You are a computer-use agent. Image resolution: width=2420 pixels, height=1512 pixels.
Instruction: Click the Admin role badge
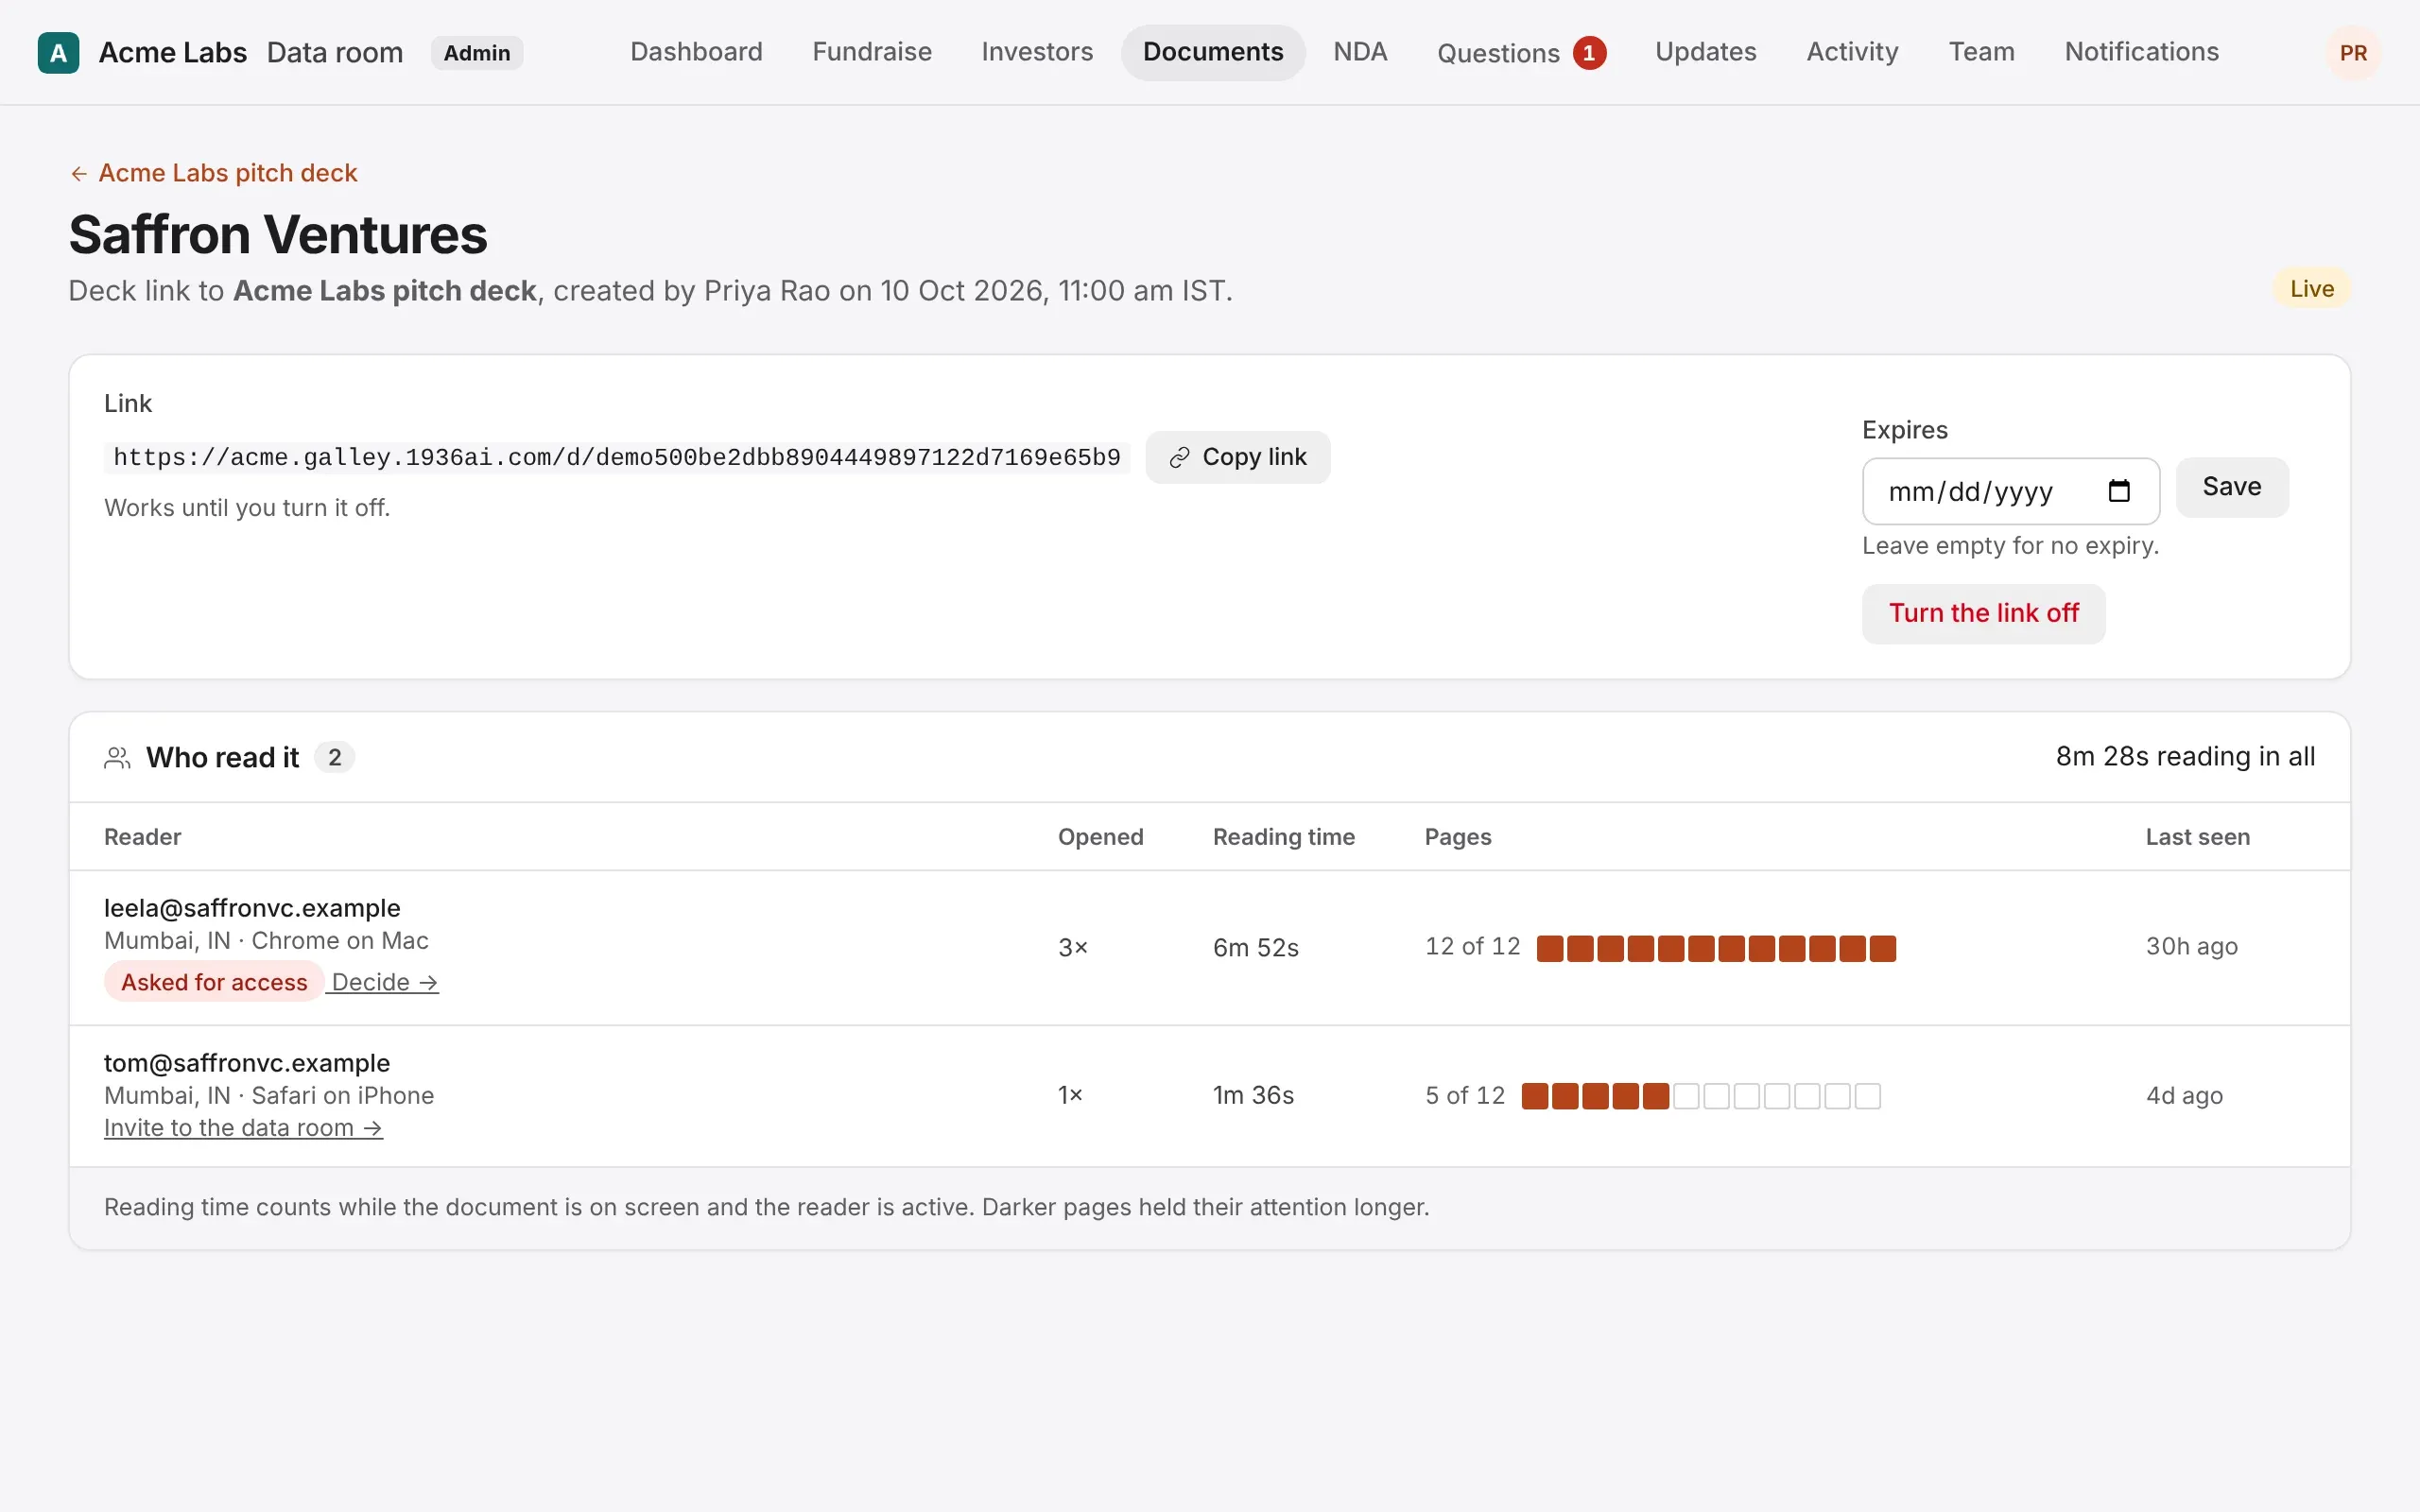(477, 53)
